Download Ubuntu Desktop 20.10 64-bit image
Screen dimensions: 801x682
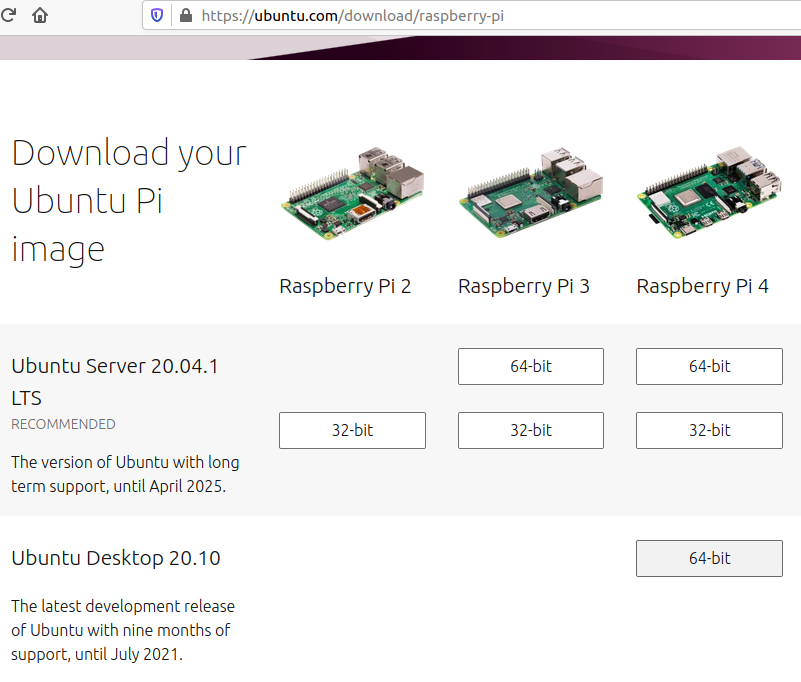pos(709,558)
